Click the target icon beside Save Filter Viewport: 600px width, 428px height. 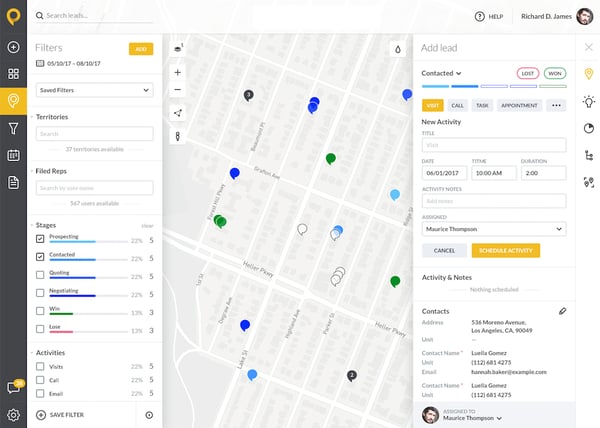(x=149, y=415)
